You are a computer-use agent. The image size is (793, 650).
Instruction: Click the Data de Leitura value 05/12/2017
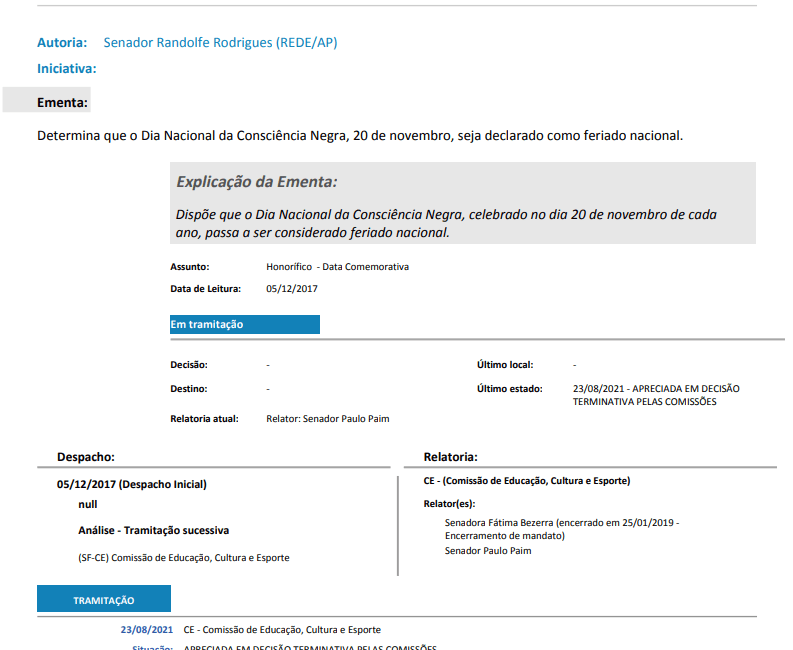[x=292, y=289]
